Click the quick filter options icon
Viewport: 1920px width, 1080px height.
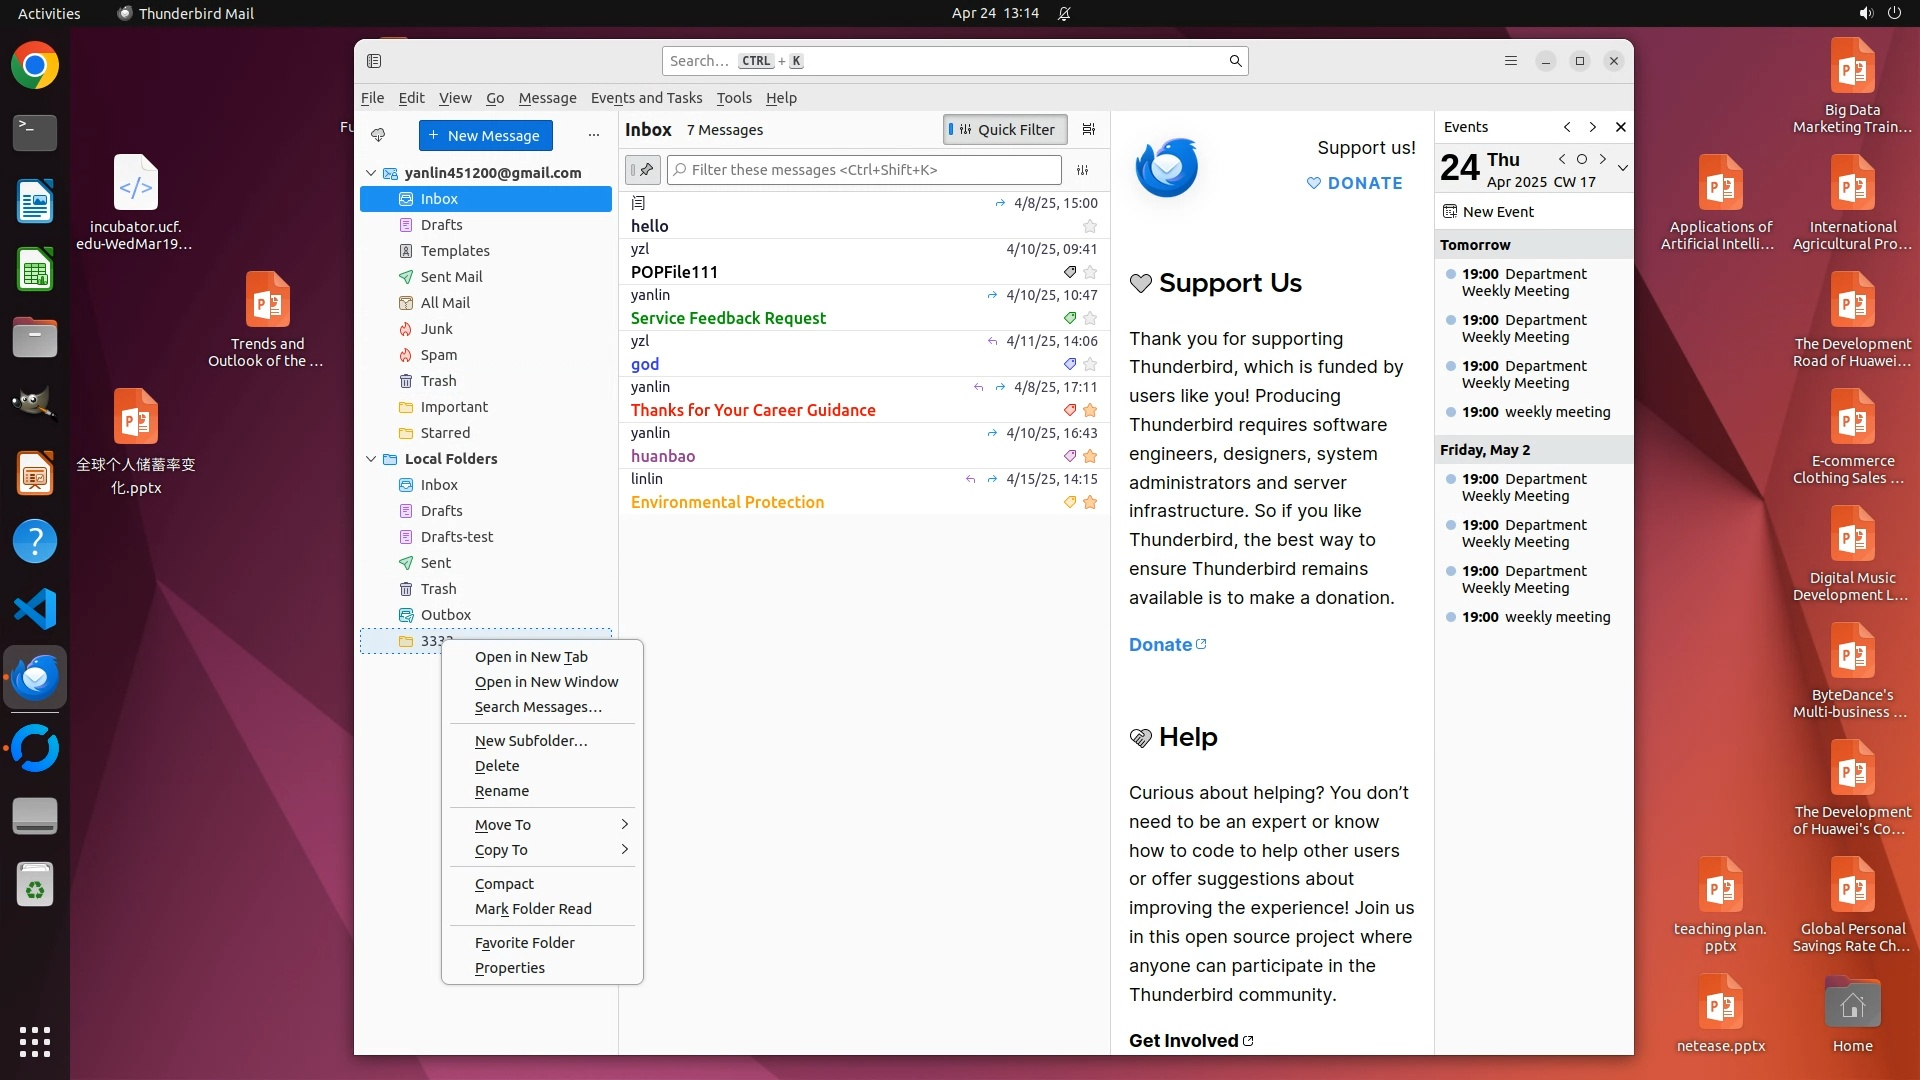click(1082, 170)
